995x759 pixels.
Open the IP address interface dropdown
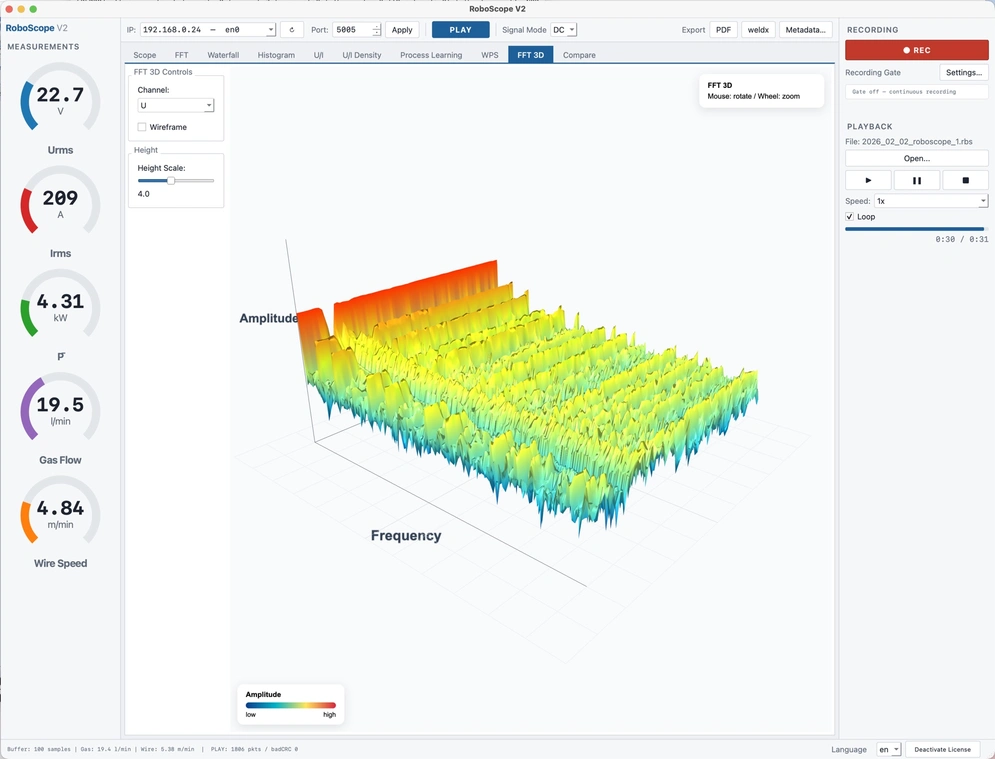(208, 30)
